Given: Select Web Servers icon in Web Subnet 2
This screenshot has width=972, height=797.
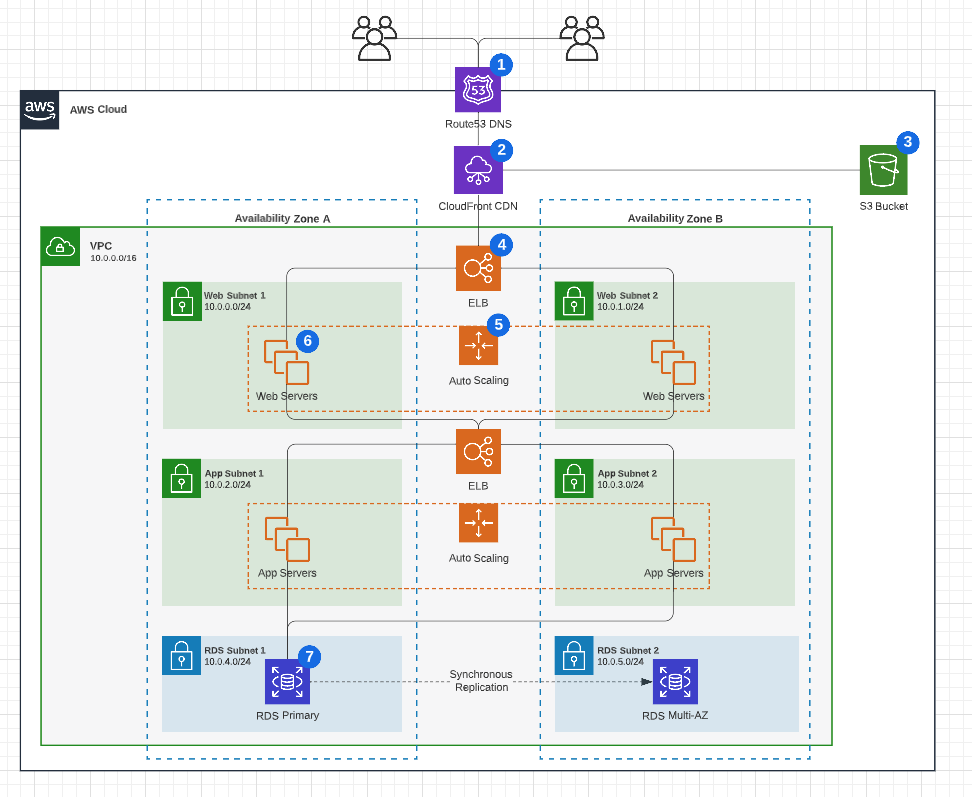Looking at the screenshot, I should (x=673, y=363).
